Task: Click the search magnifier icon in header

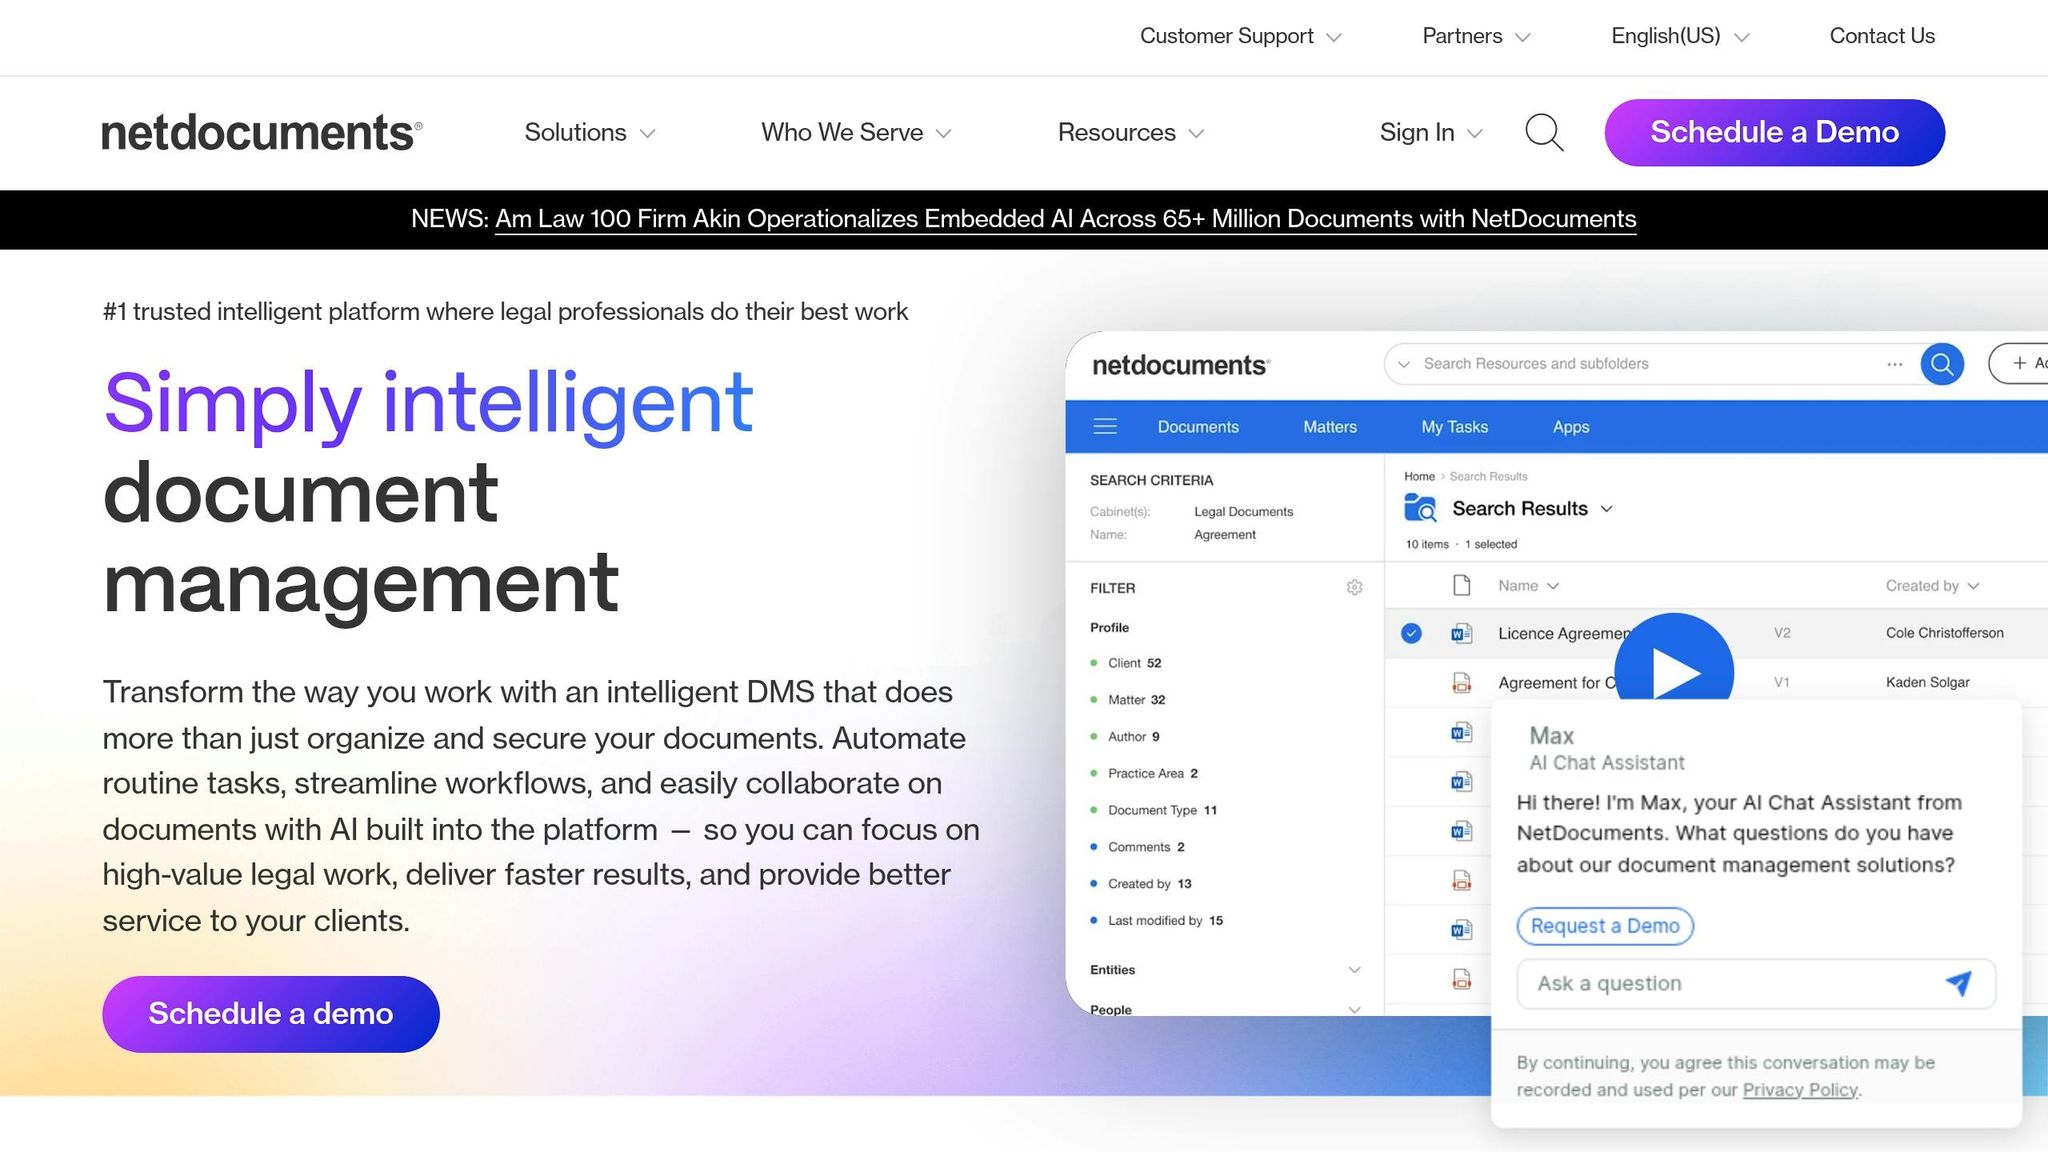Action: point(1544,132)
